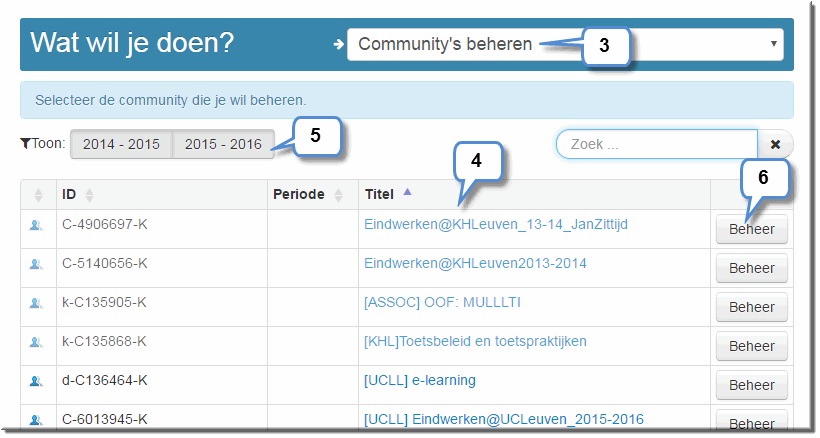Viewport: 820px width, 438px height.
Task: Click the Toon filter icon
Action: [25, 144]
